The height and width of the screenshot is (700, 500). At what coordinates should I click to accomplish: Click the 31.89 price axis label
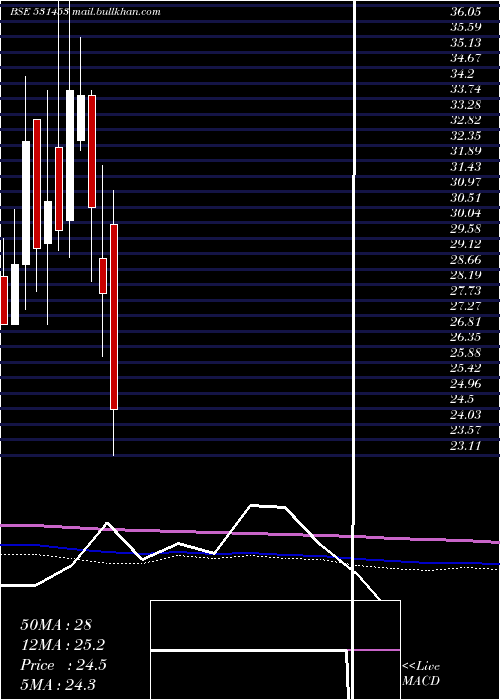(x=466, y=151)
